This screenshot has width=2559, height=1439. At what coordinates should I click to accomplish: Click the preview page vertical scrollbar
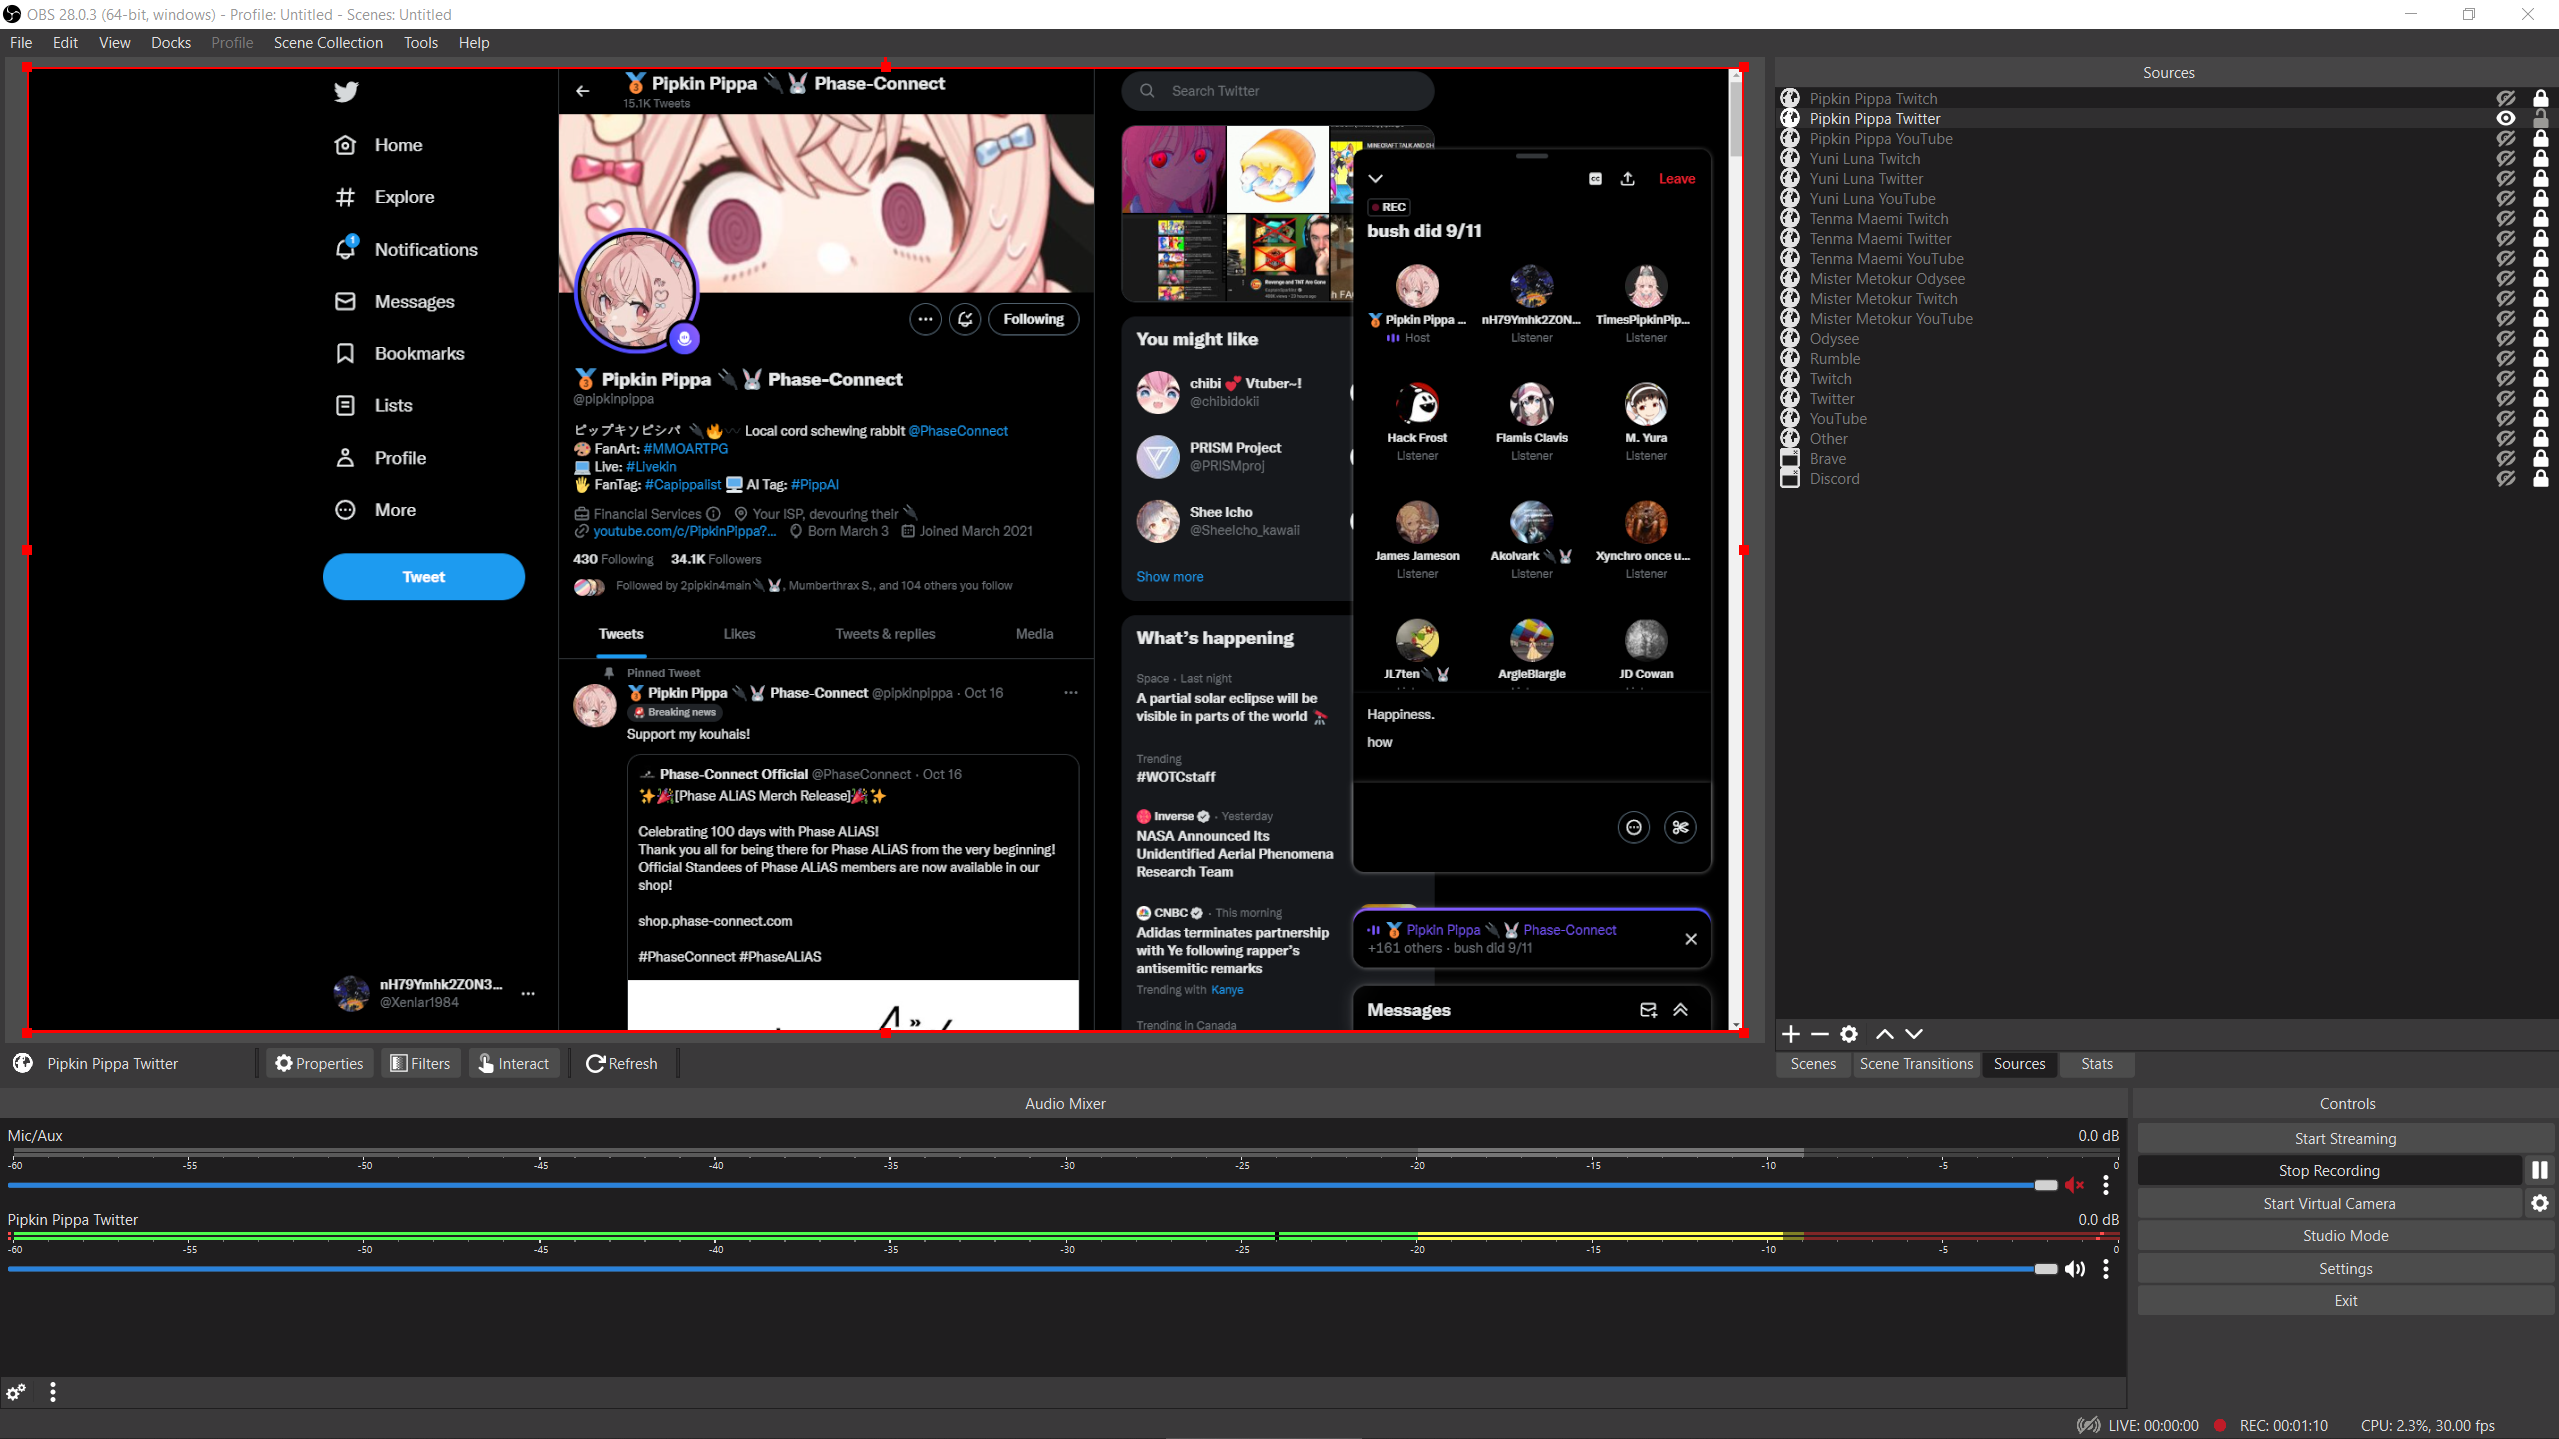pos(1736,548)
